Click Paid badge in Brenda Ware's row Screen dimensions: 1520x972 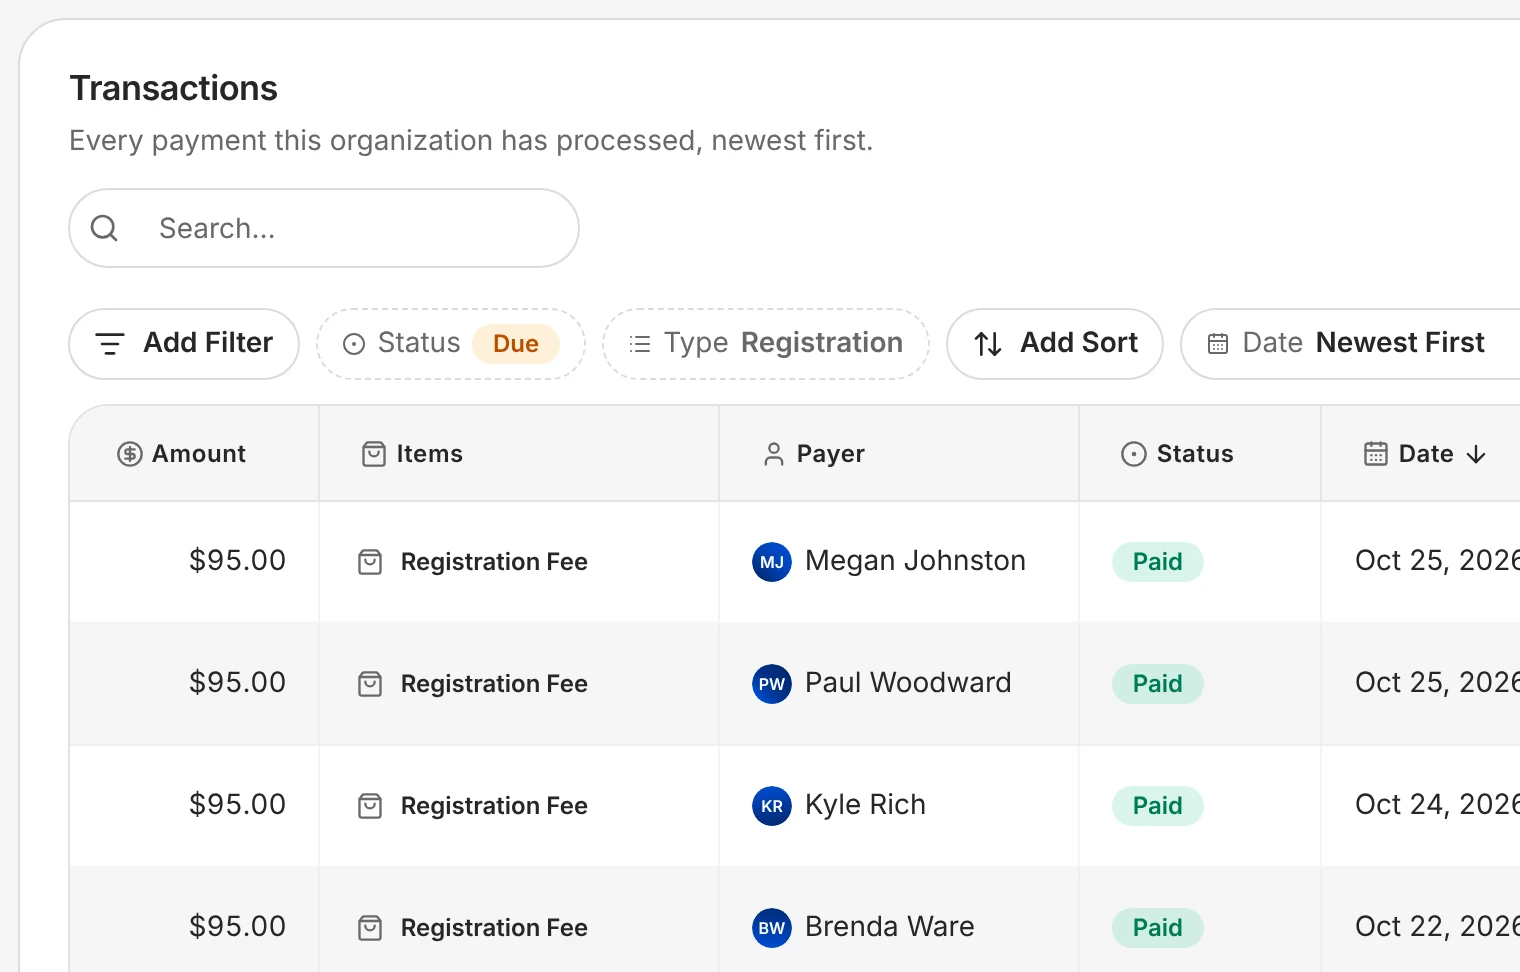pos(1158,928)
